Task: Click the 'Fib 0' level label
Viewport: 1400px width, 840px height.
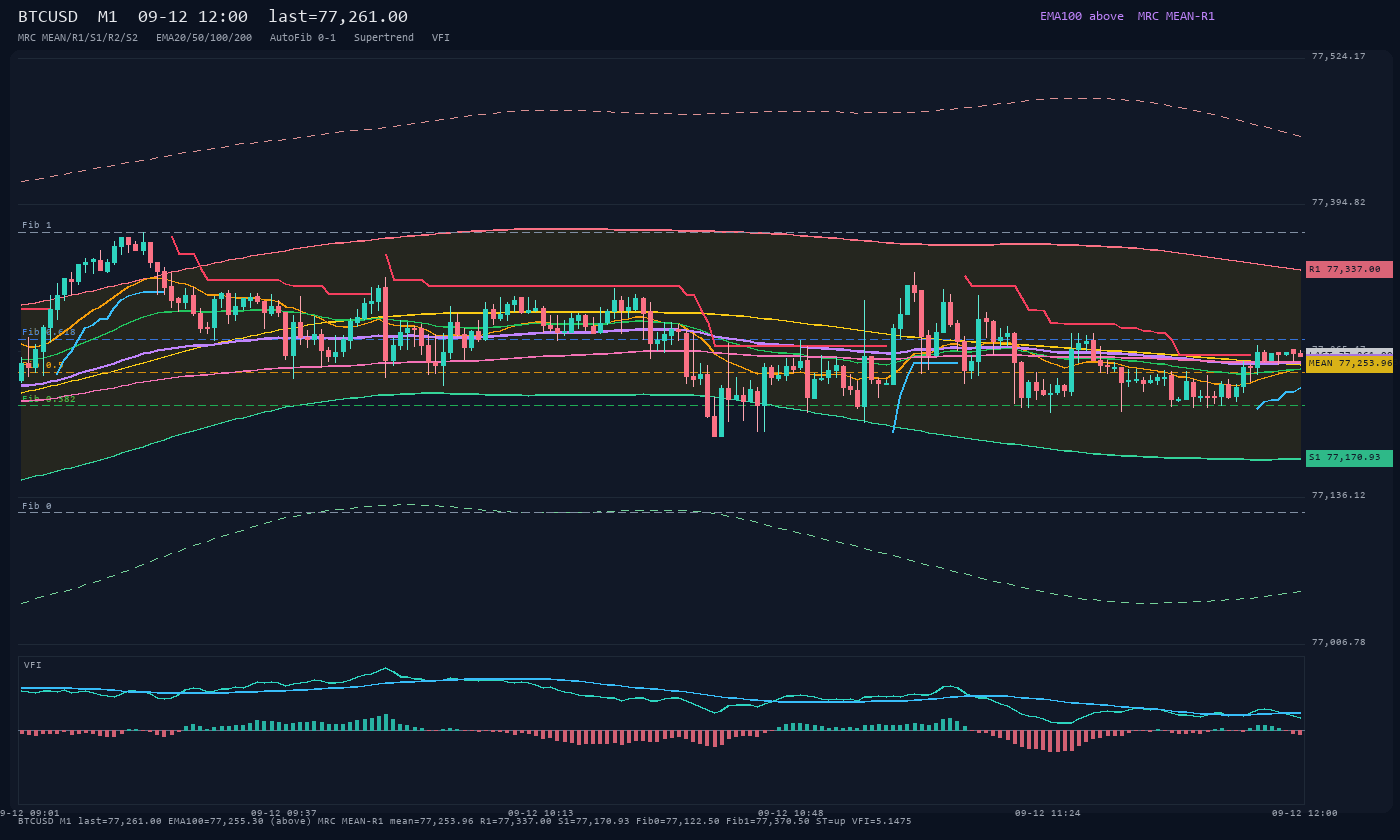Action: pyautogui.click(x=37, y=506)
